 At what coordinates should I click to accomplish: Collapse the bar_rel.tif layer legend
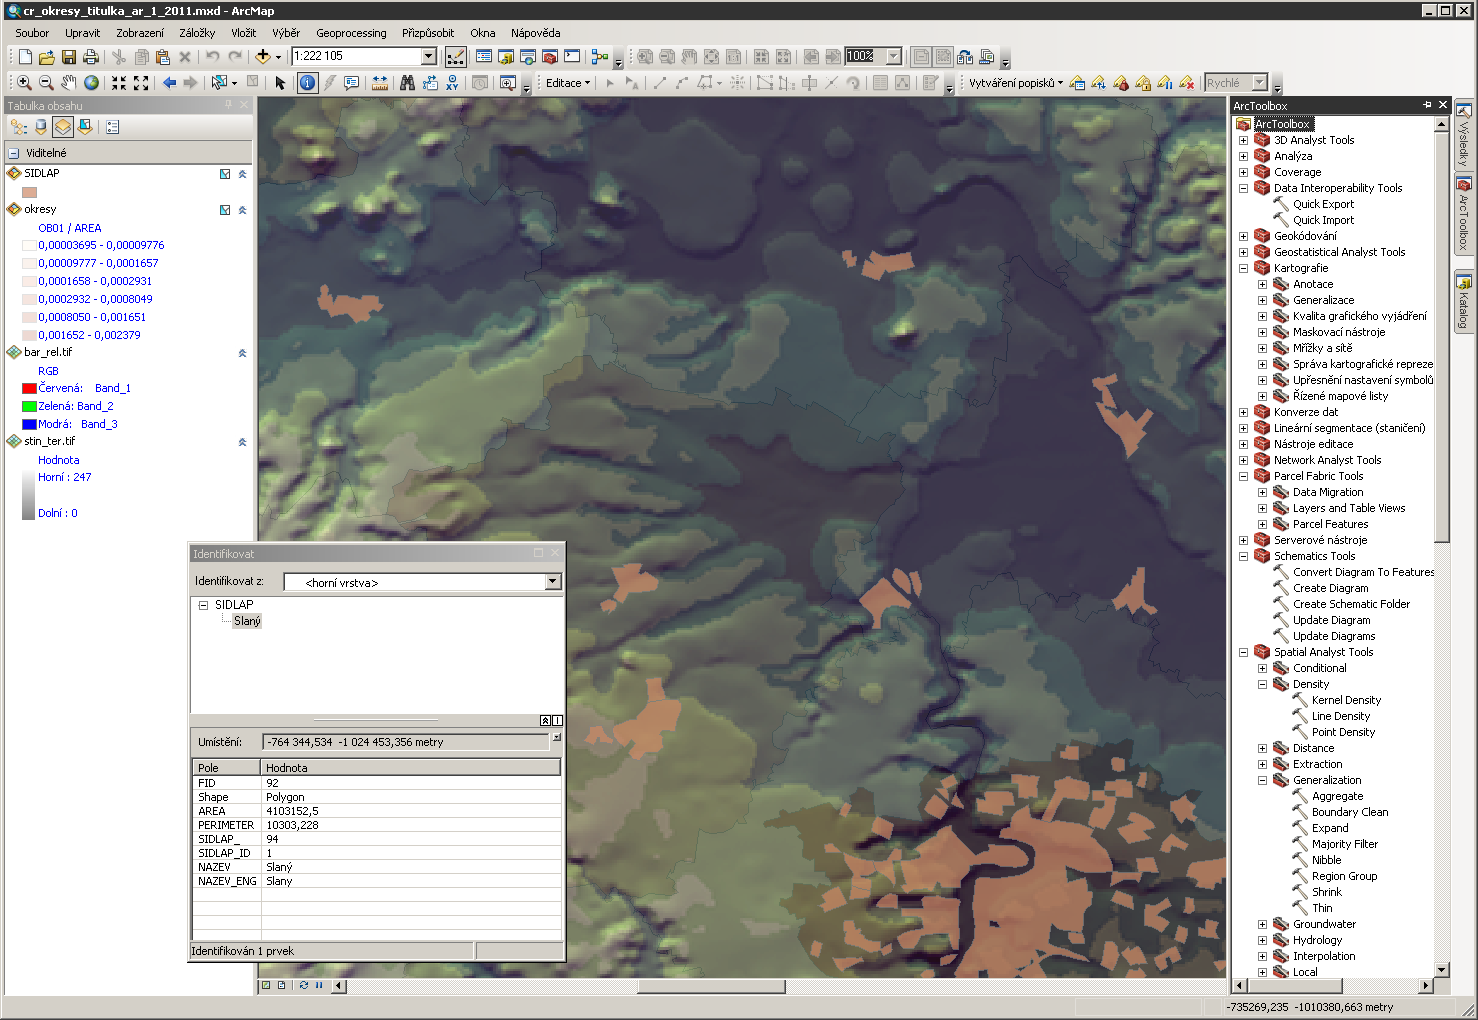tap(242, 353)
